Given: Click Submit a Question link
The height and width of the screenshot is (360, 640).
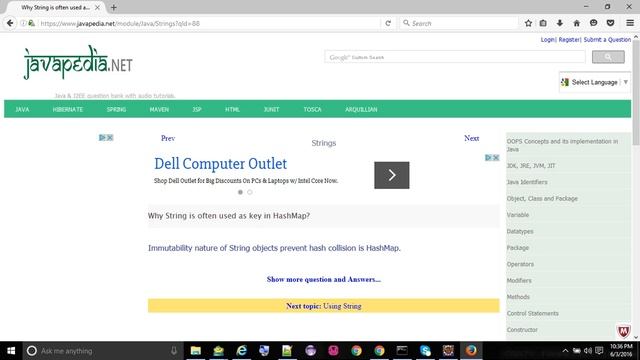Looking at the screenshot, I should pos(607,40).
